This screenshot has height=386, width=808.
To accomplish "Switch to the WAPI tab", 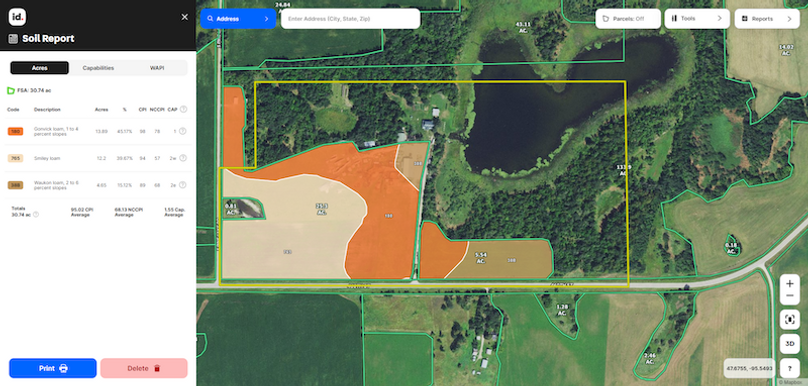I will tap(157, 68).
